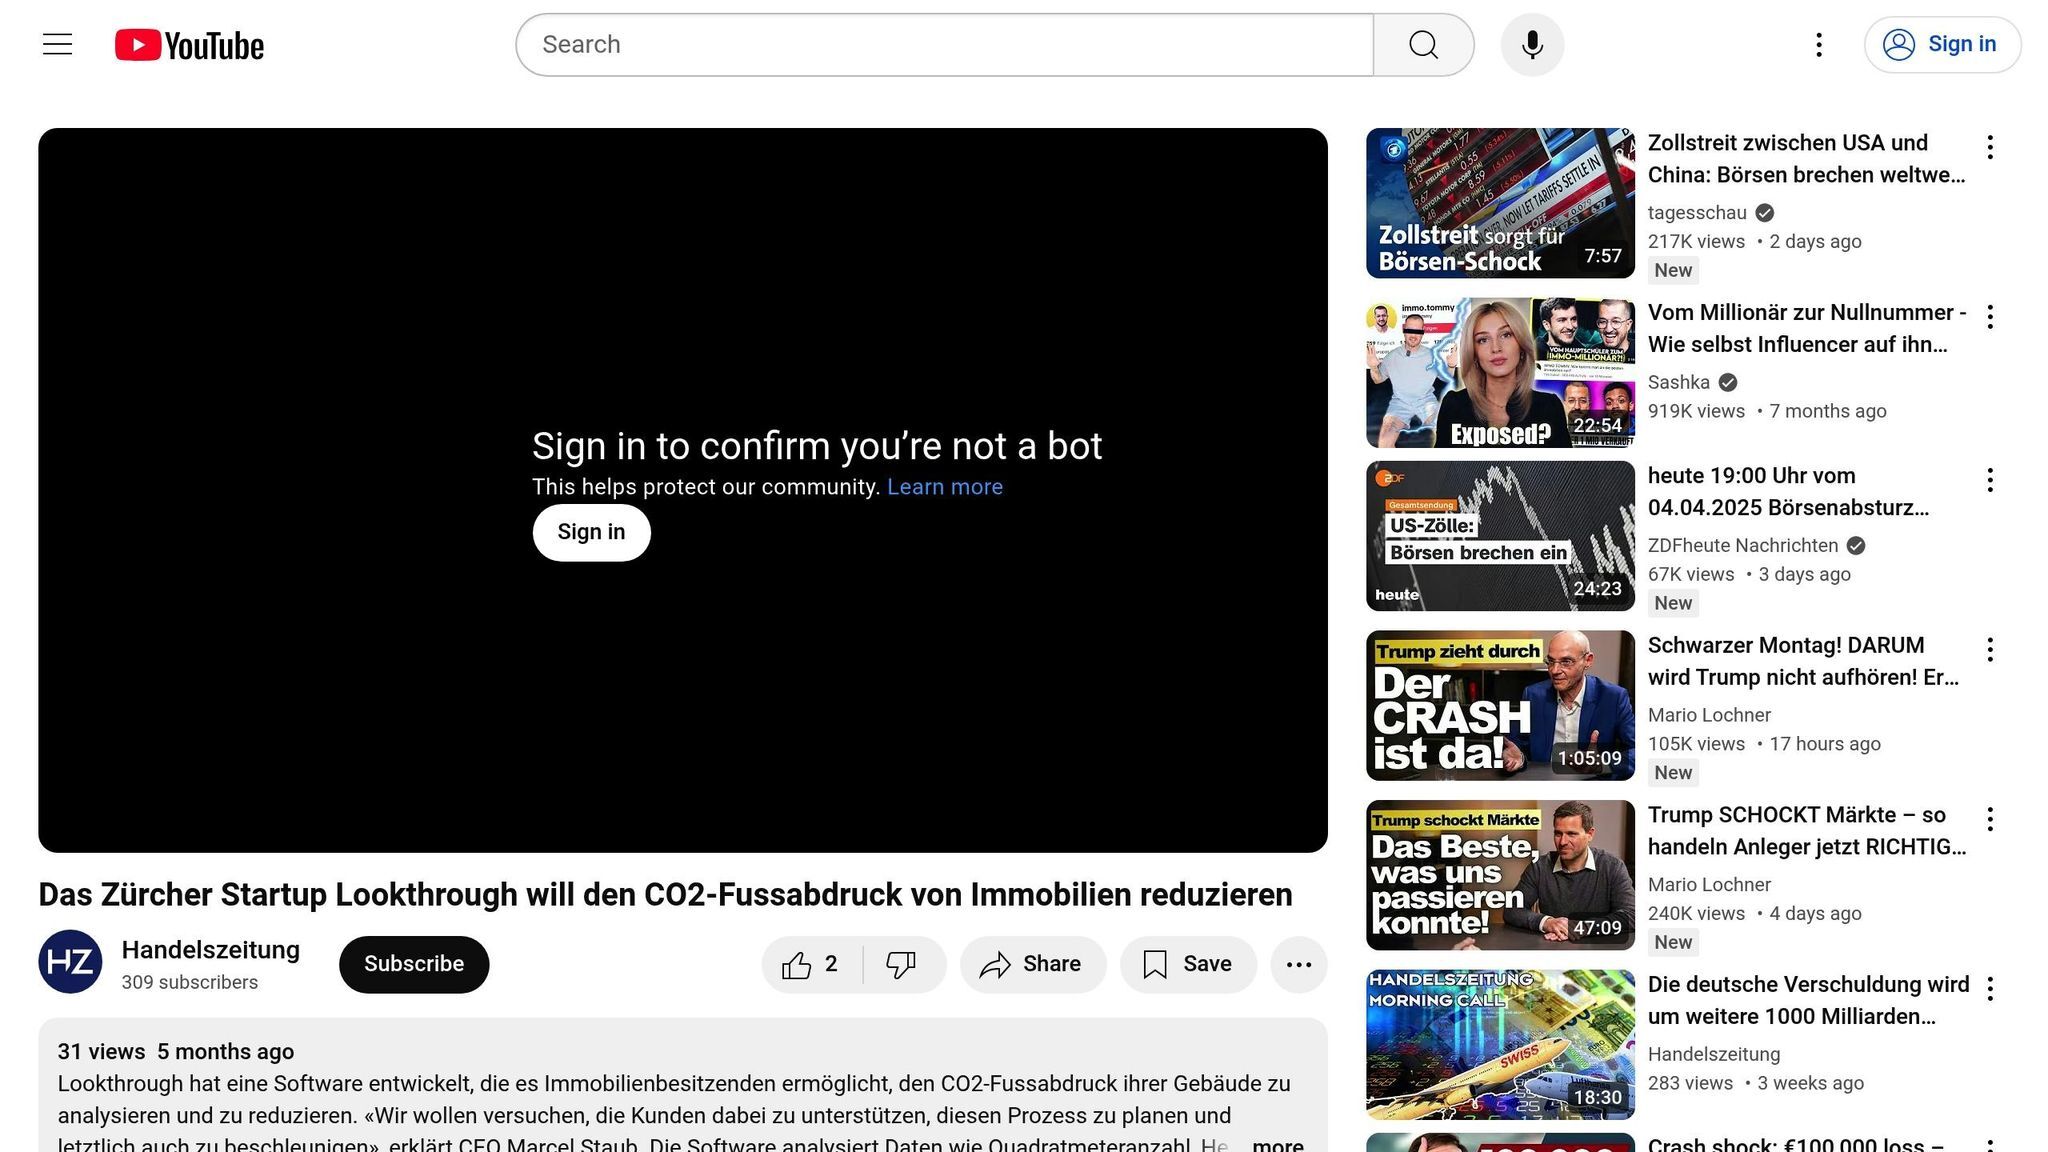The image size is (2048, 1152).
Task: Open 'Die deutsche Verschuldung wird' video title
Action: [1808, 1001]
